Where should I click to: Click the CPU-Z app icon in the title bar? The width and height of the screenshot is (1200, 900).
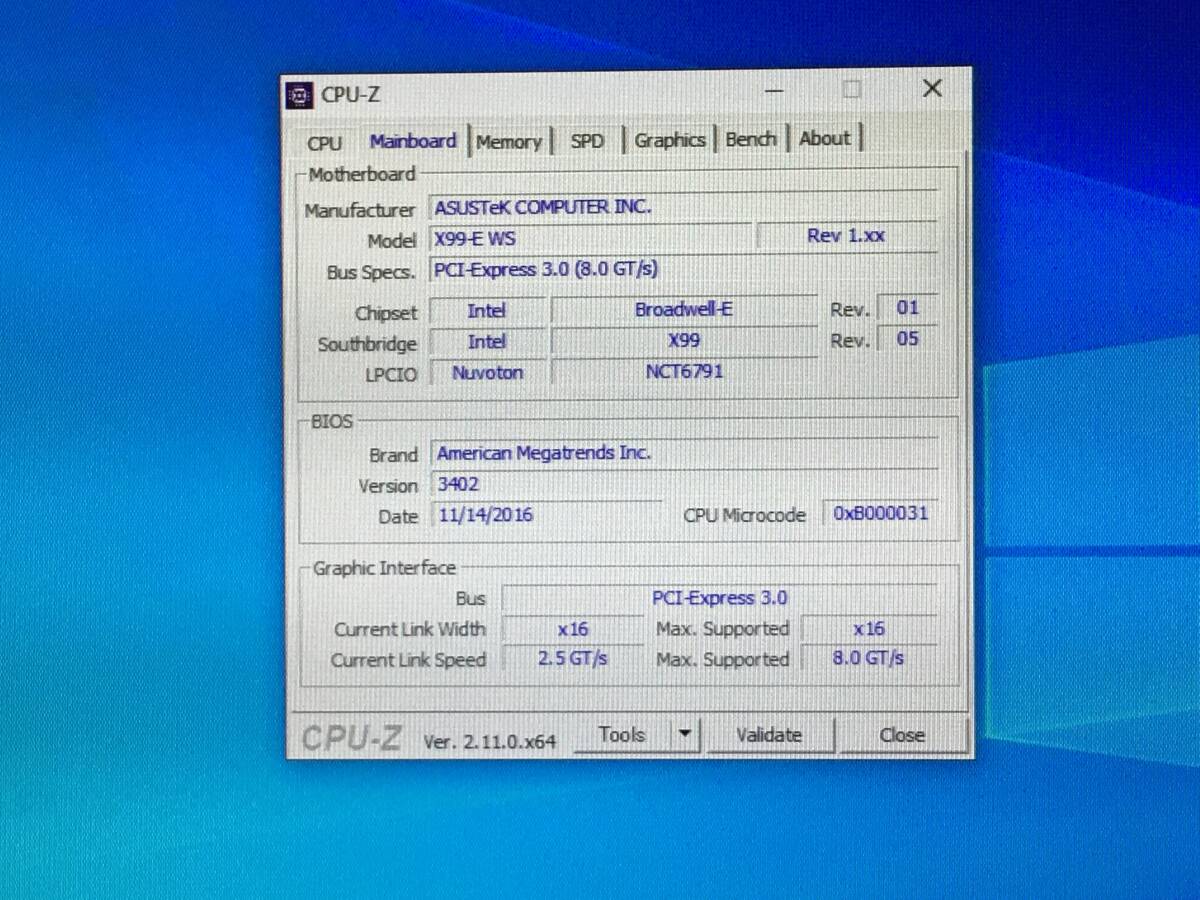(298, 95)
